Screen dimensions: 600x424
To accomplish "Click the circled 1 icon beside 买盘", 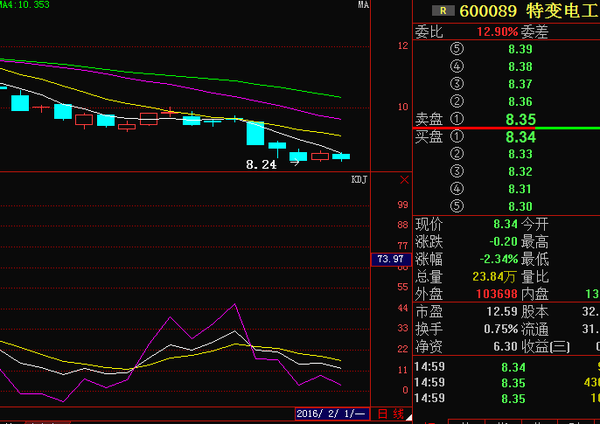I will (x=457, y=136).
